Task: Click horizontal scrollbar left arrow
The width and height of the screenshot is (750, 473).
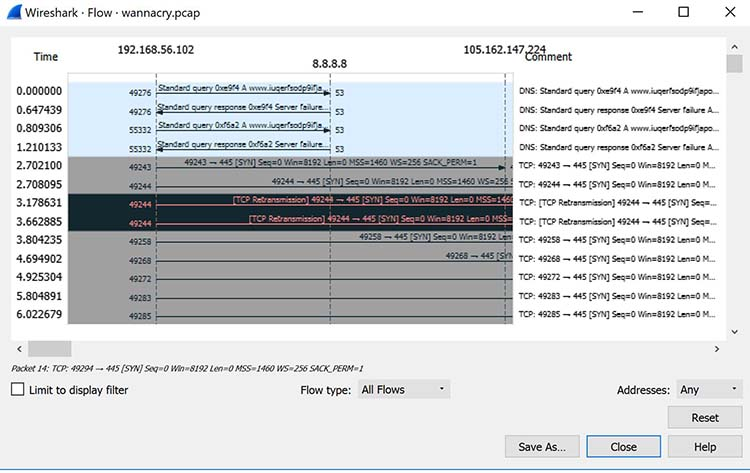Action: (19, 349)
